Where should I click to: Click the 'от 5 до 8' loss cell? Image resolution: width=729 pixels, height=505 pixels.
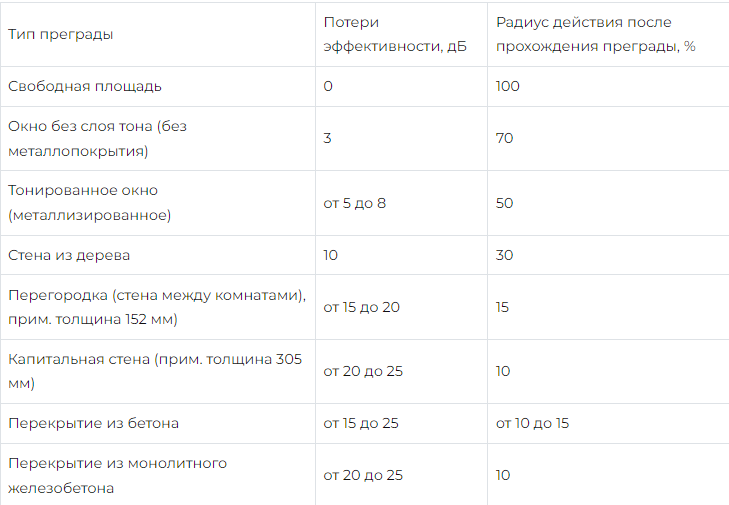pos(354,203)
